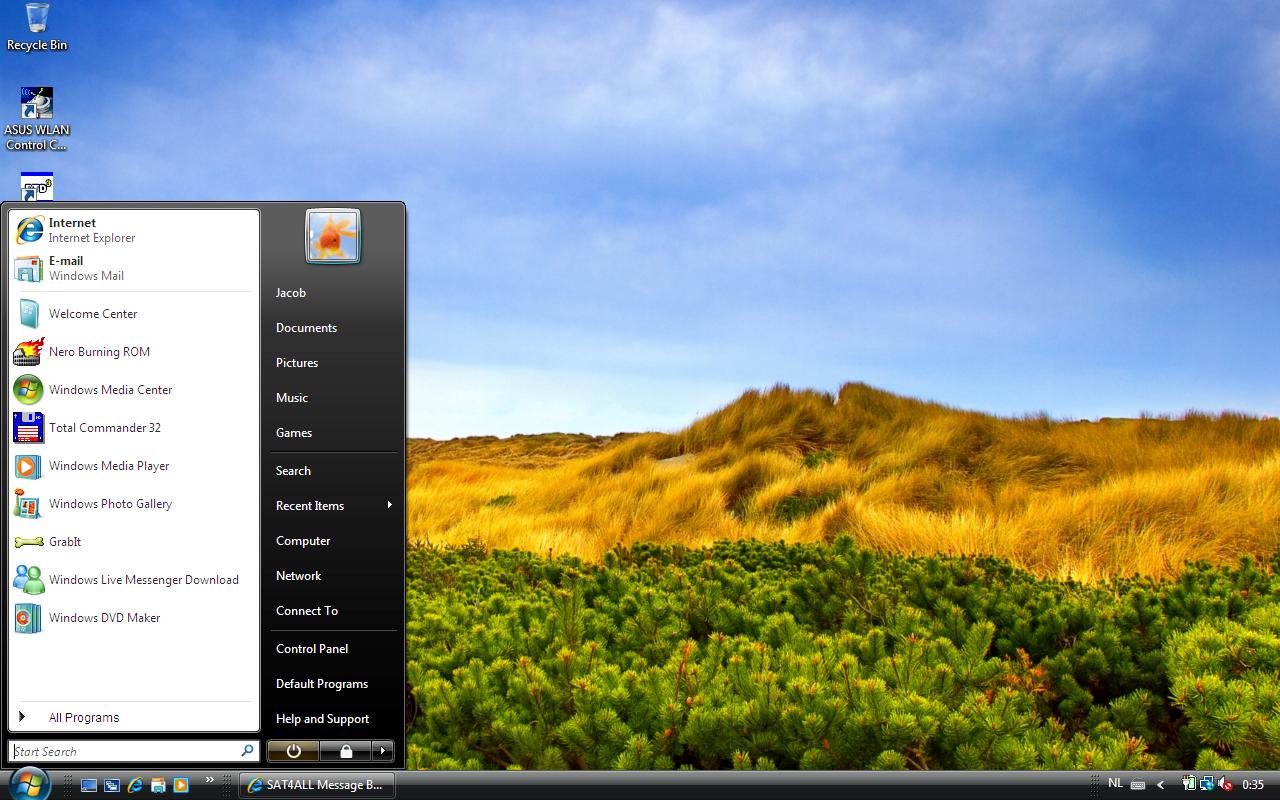The height and width of the screenshot is (800, 1280).
Task: Open Windows Photo Gallery
Action: (134, 504)
